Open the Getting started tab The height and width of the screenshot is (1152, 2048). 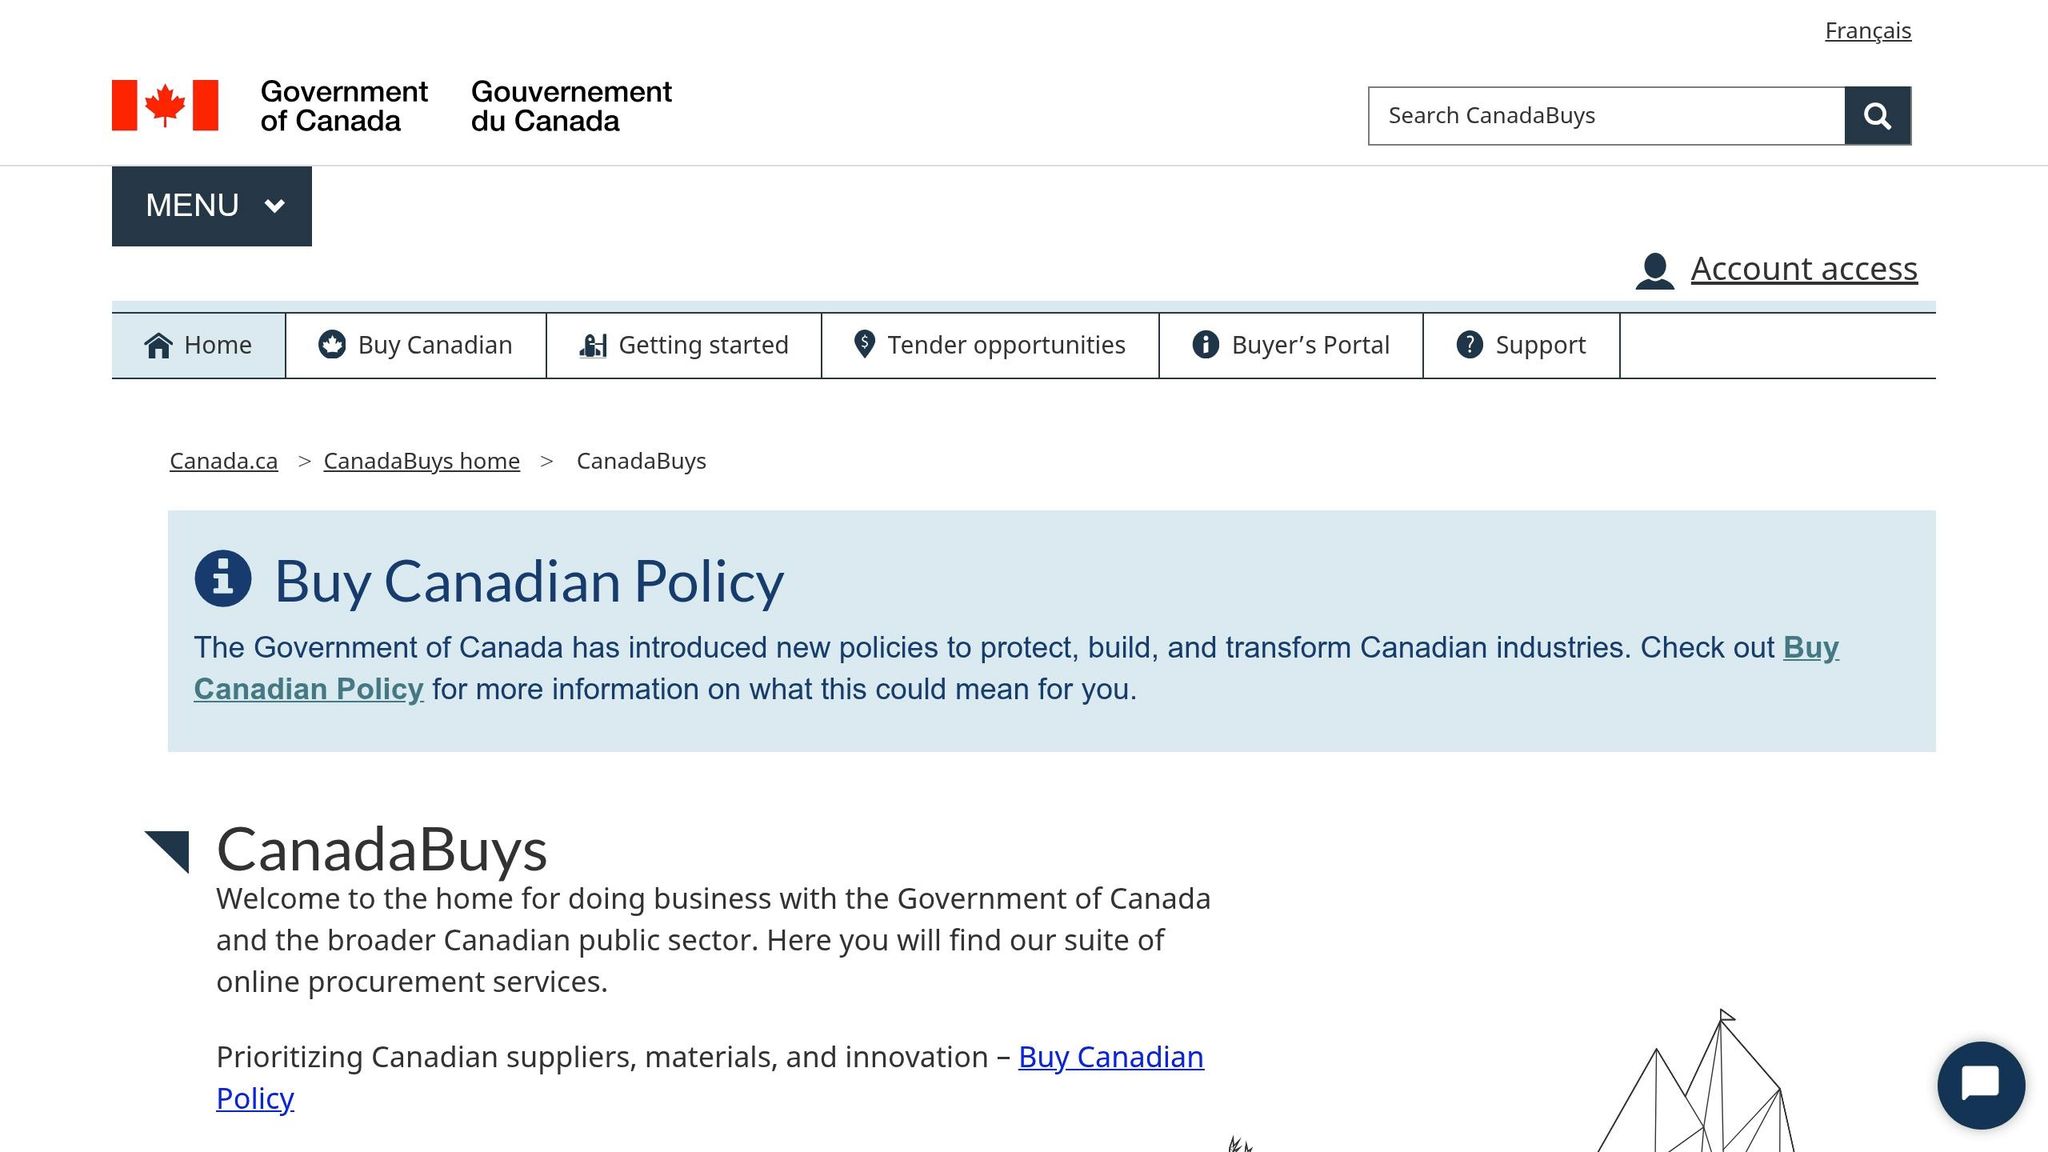[x=684, y=345]
